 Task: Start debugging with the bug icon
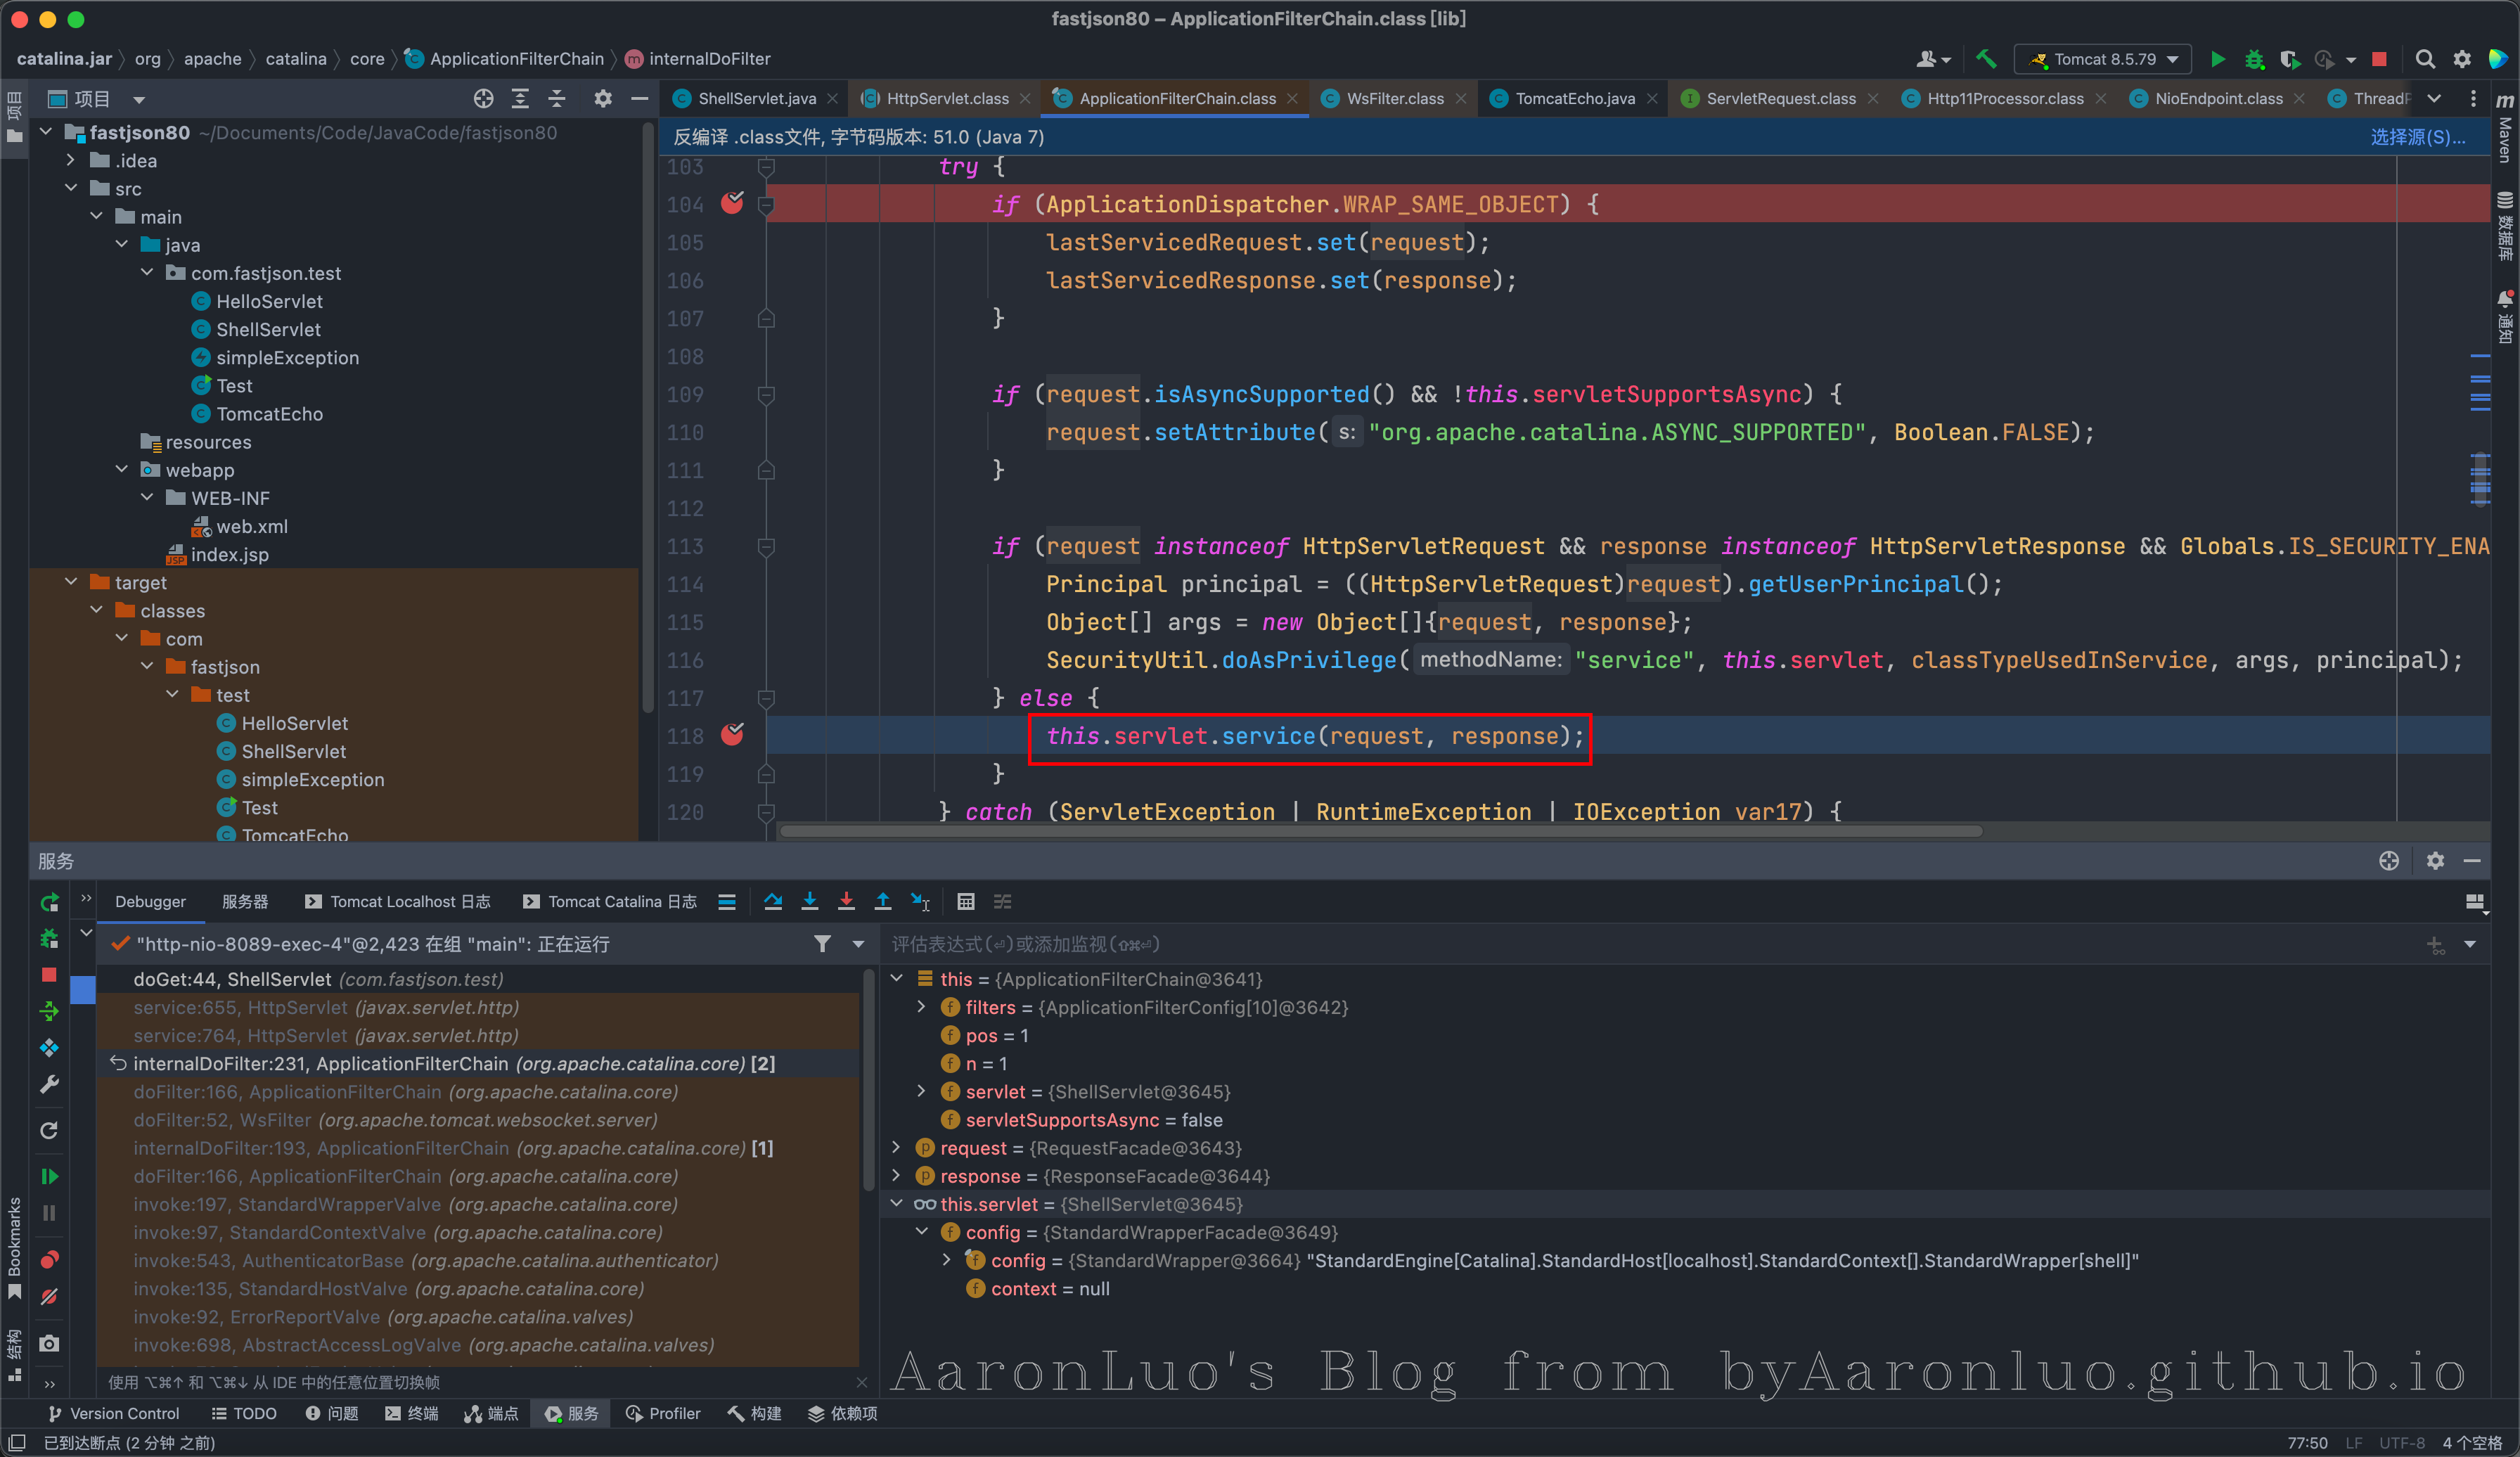[x=2254, y=59]
